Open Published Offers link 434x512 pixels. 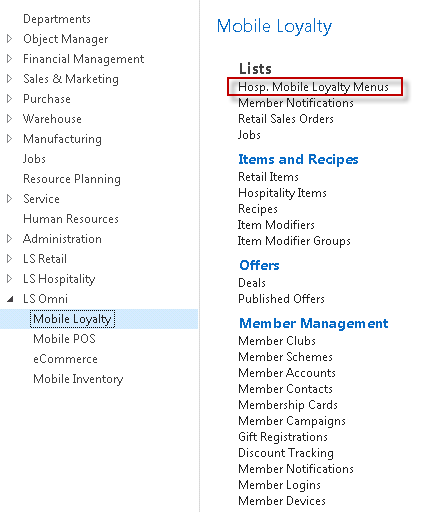pyautogui.click(x=281, y=299)
